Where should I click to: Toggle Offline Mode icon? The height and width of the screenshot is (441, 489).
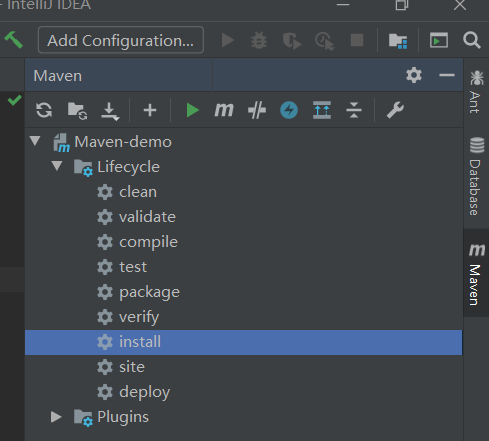click(257, 110)
